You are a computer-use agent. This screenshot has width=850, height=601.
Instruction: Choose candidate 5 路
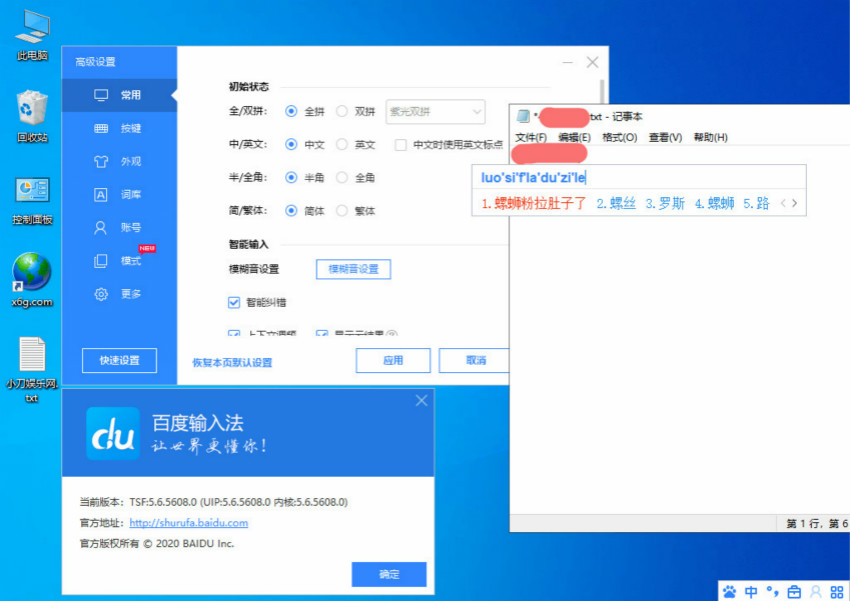point(756,203)
